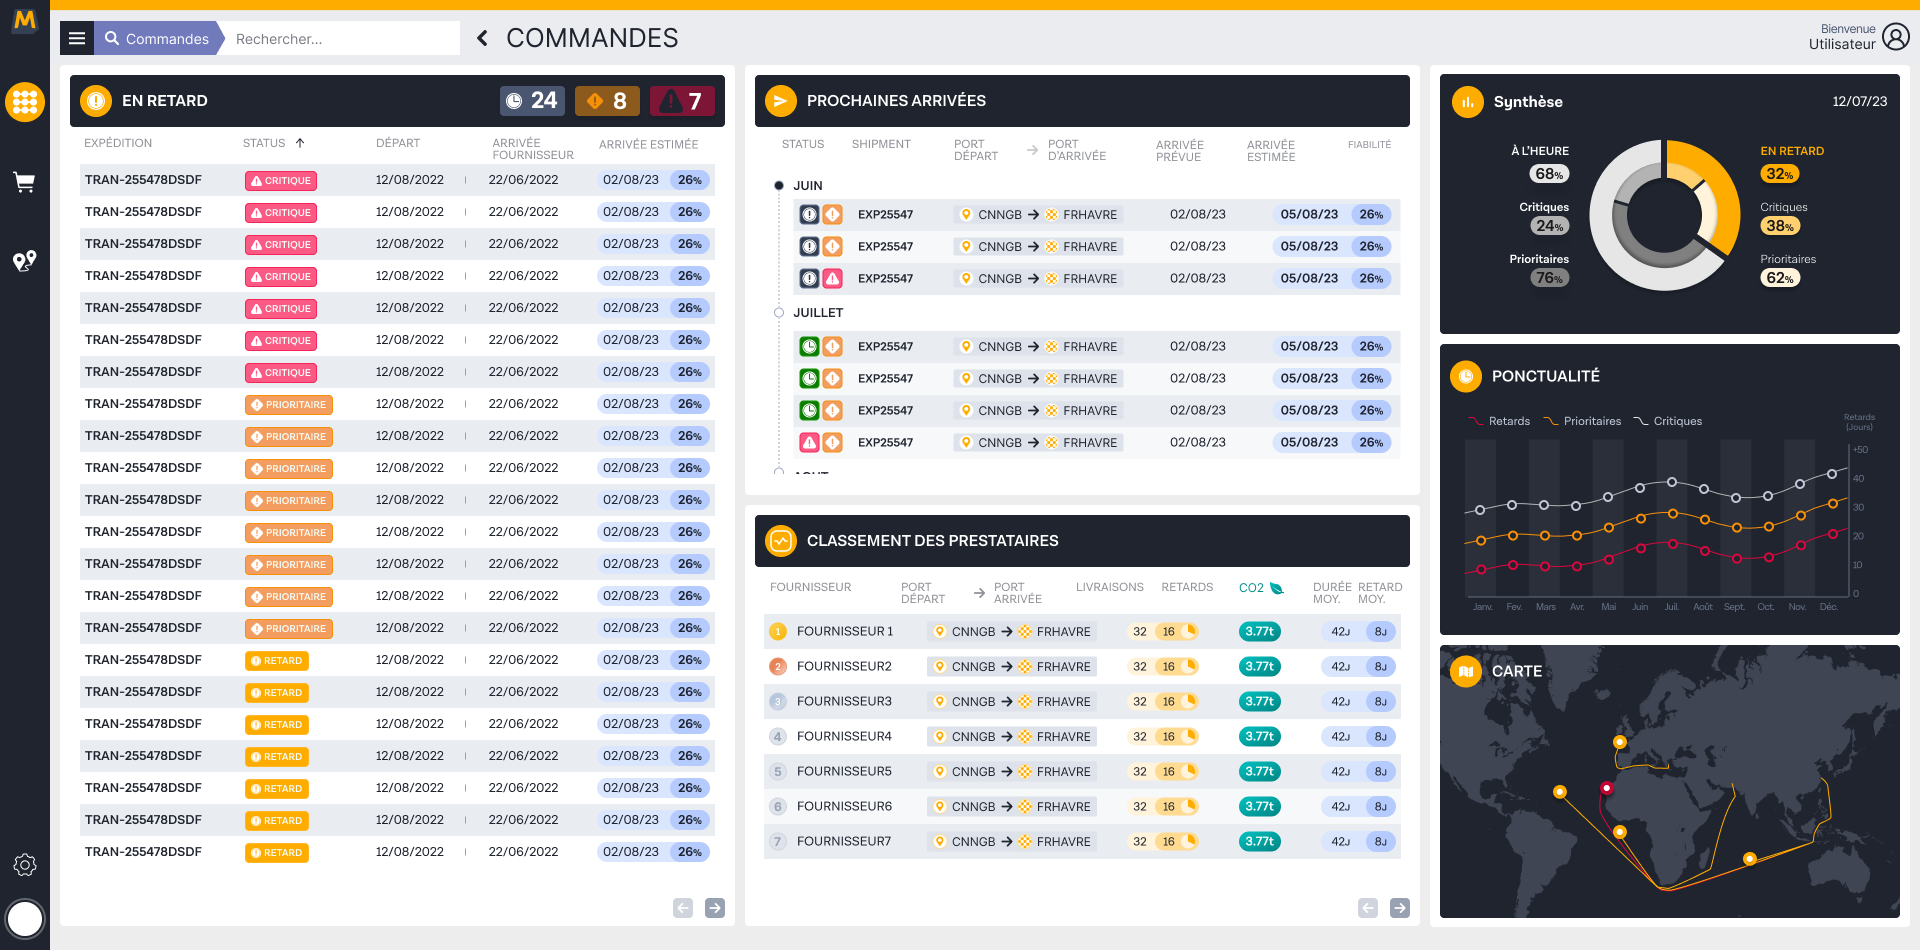This screenshot has width=1920, height=950.
Task: Select the Commandes breadcrumb tab
Action: (x=157, y=39)
